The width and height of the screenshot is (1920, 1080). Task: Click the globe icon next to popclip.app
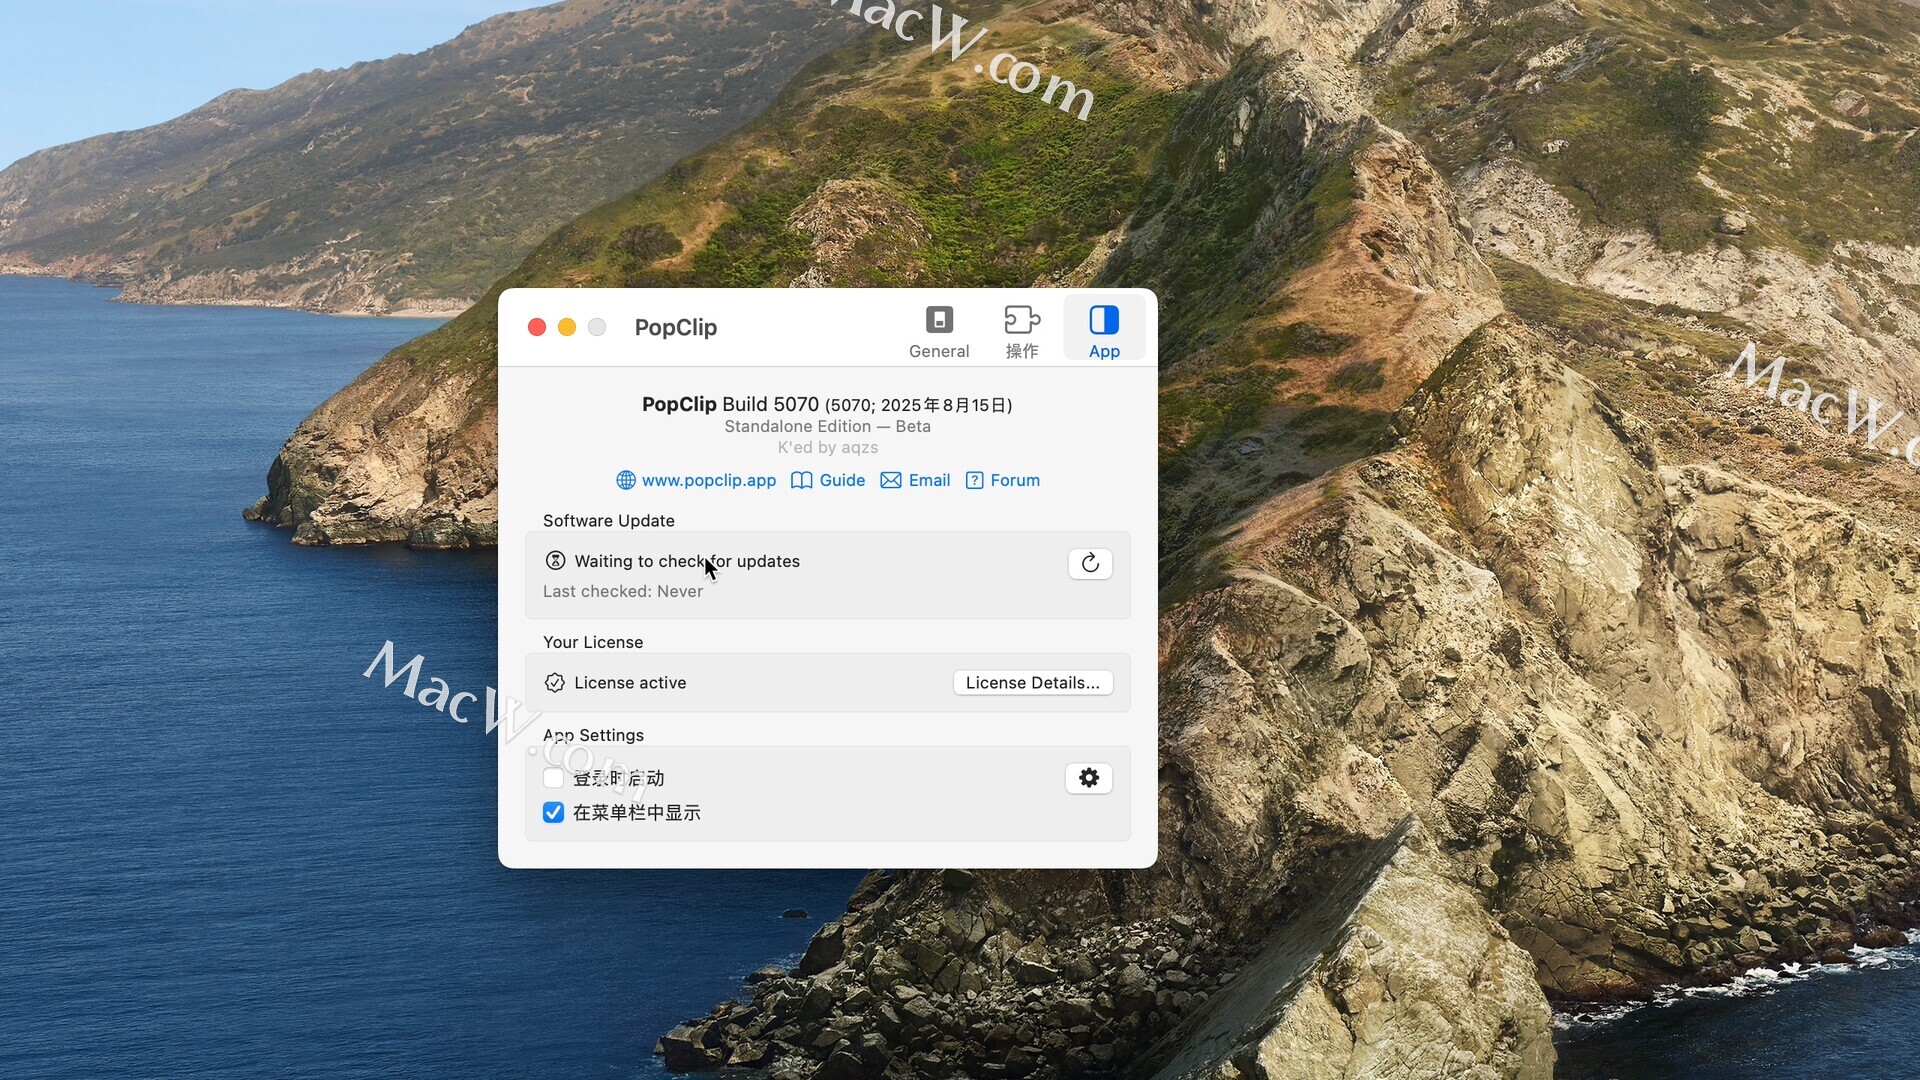(626, 480)
